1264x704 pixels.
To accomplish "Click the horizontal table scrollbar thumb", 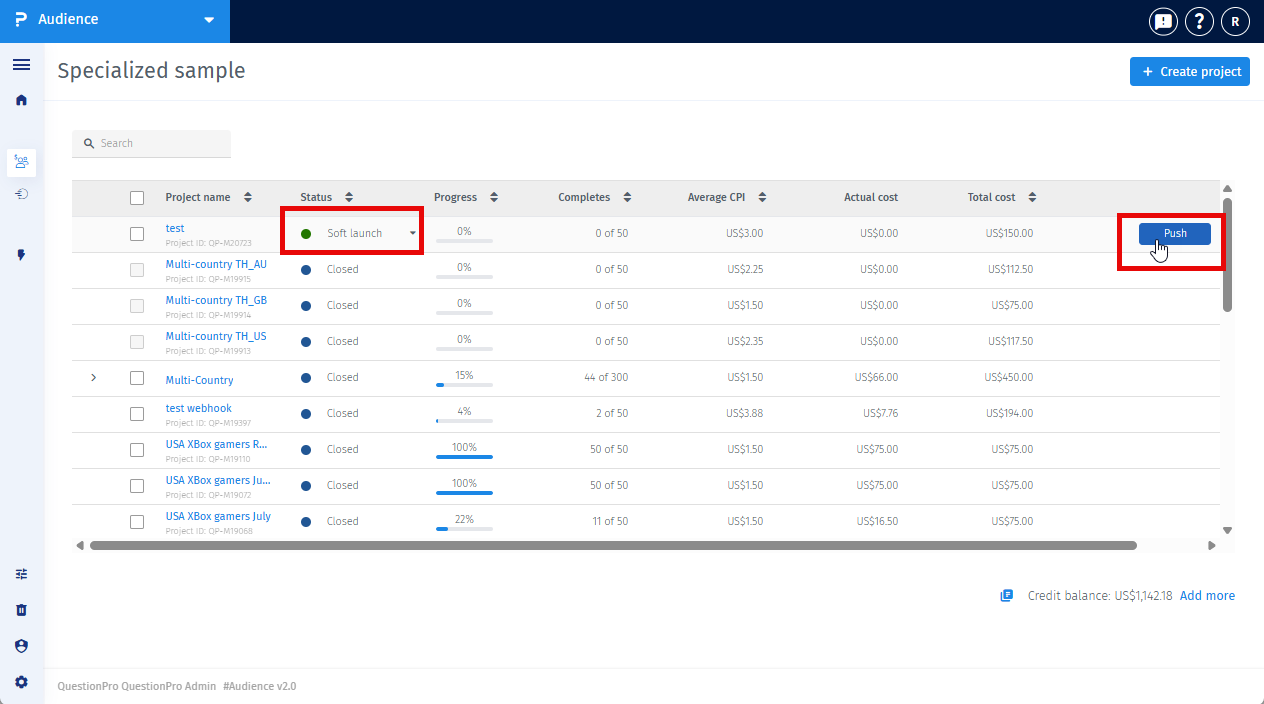I will point(613,546).
